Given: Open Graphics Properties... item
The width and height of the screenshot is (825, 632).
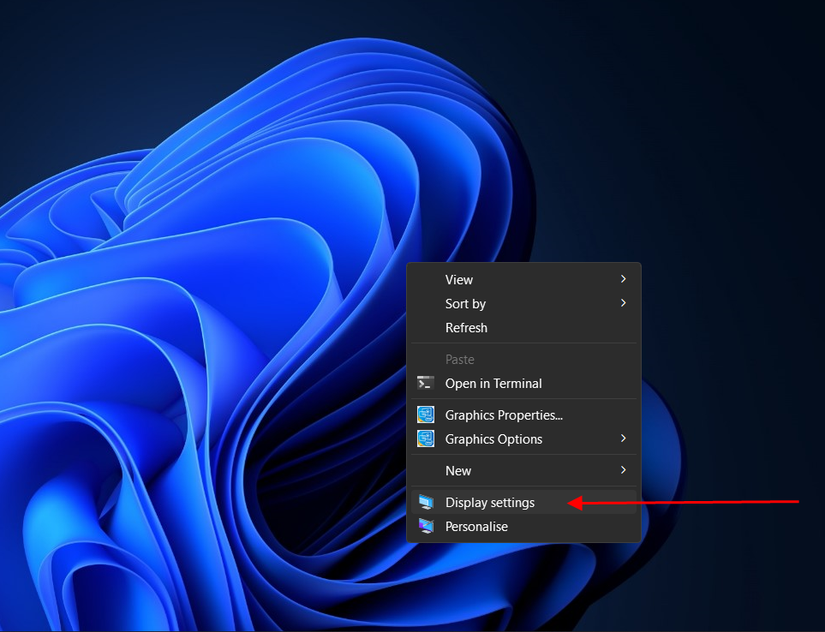Looking at the screenshot, I should click(524, 415).
